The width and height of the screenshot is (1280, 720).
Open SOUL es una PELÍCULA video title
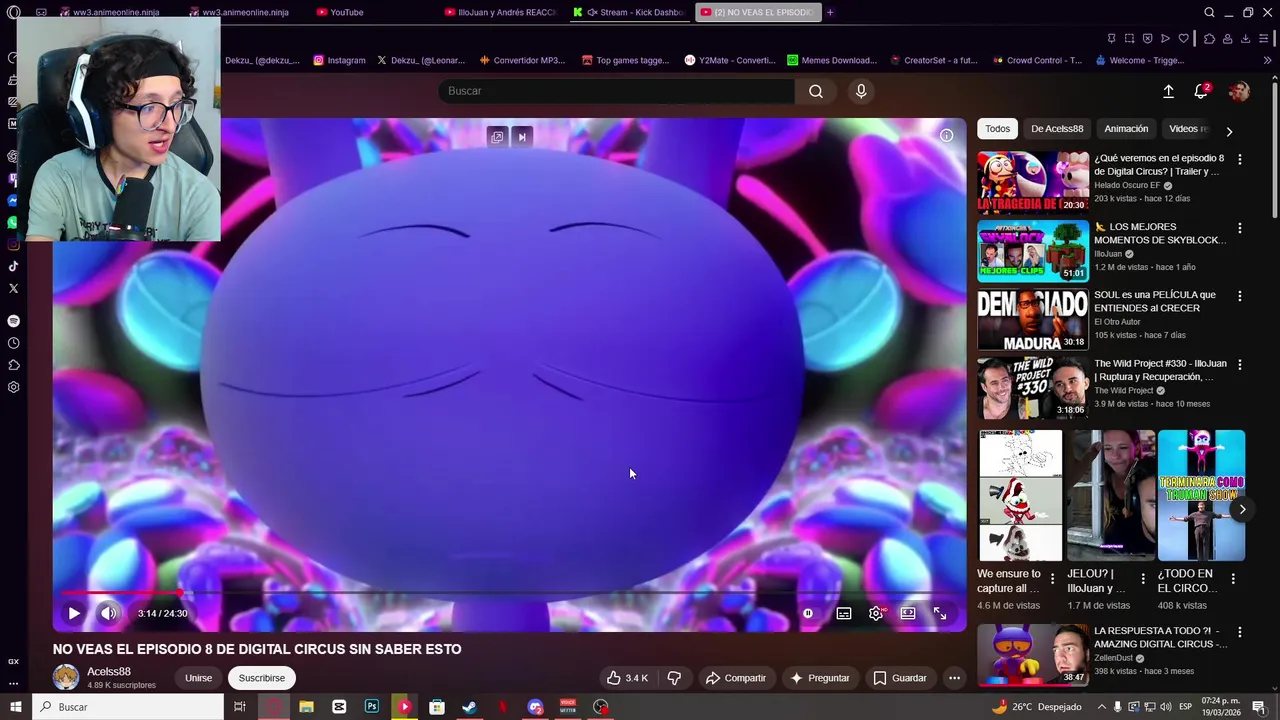click(x=1155, y=301)
